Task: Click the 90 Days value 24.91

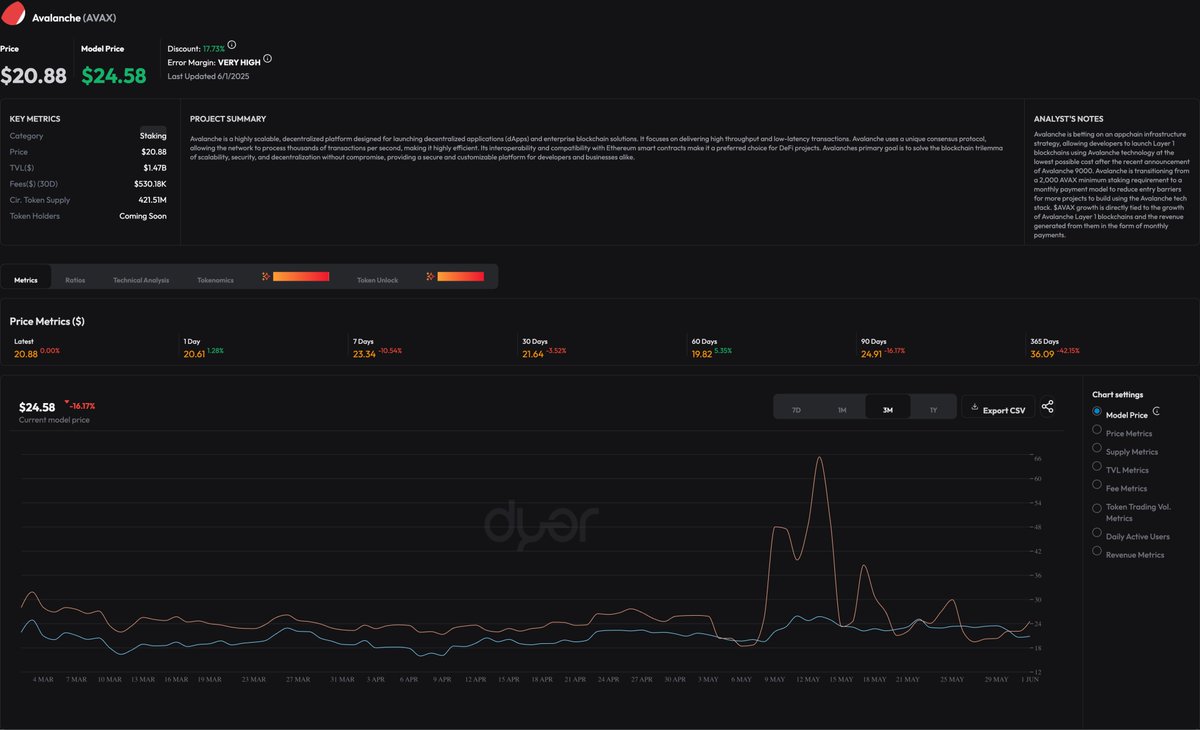Action: point(872,354)
